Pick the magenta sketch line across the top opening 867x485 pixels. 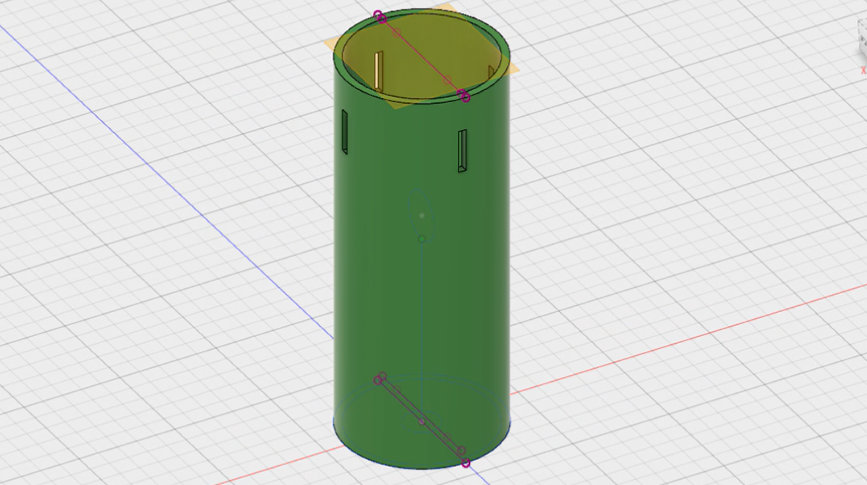[x=421, y=56]
